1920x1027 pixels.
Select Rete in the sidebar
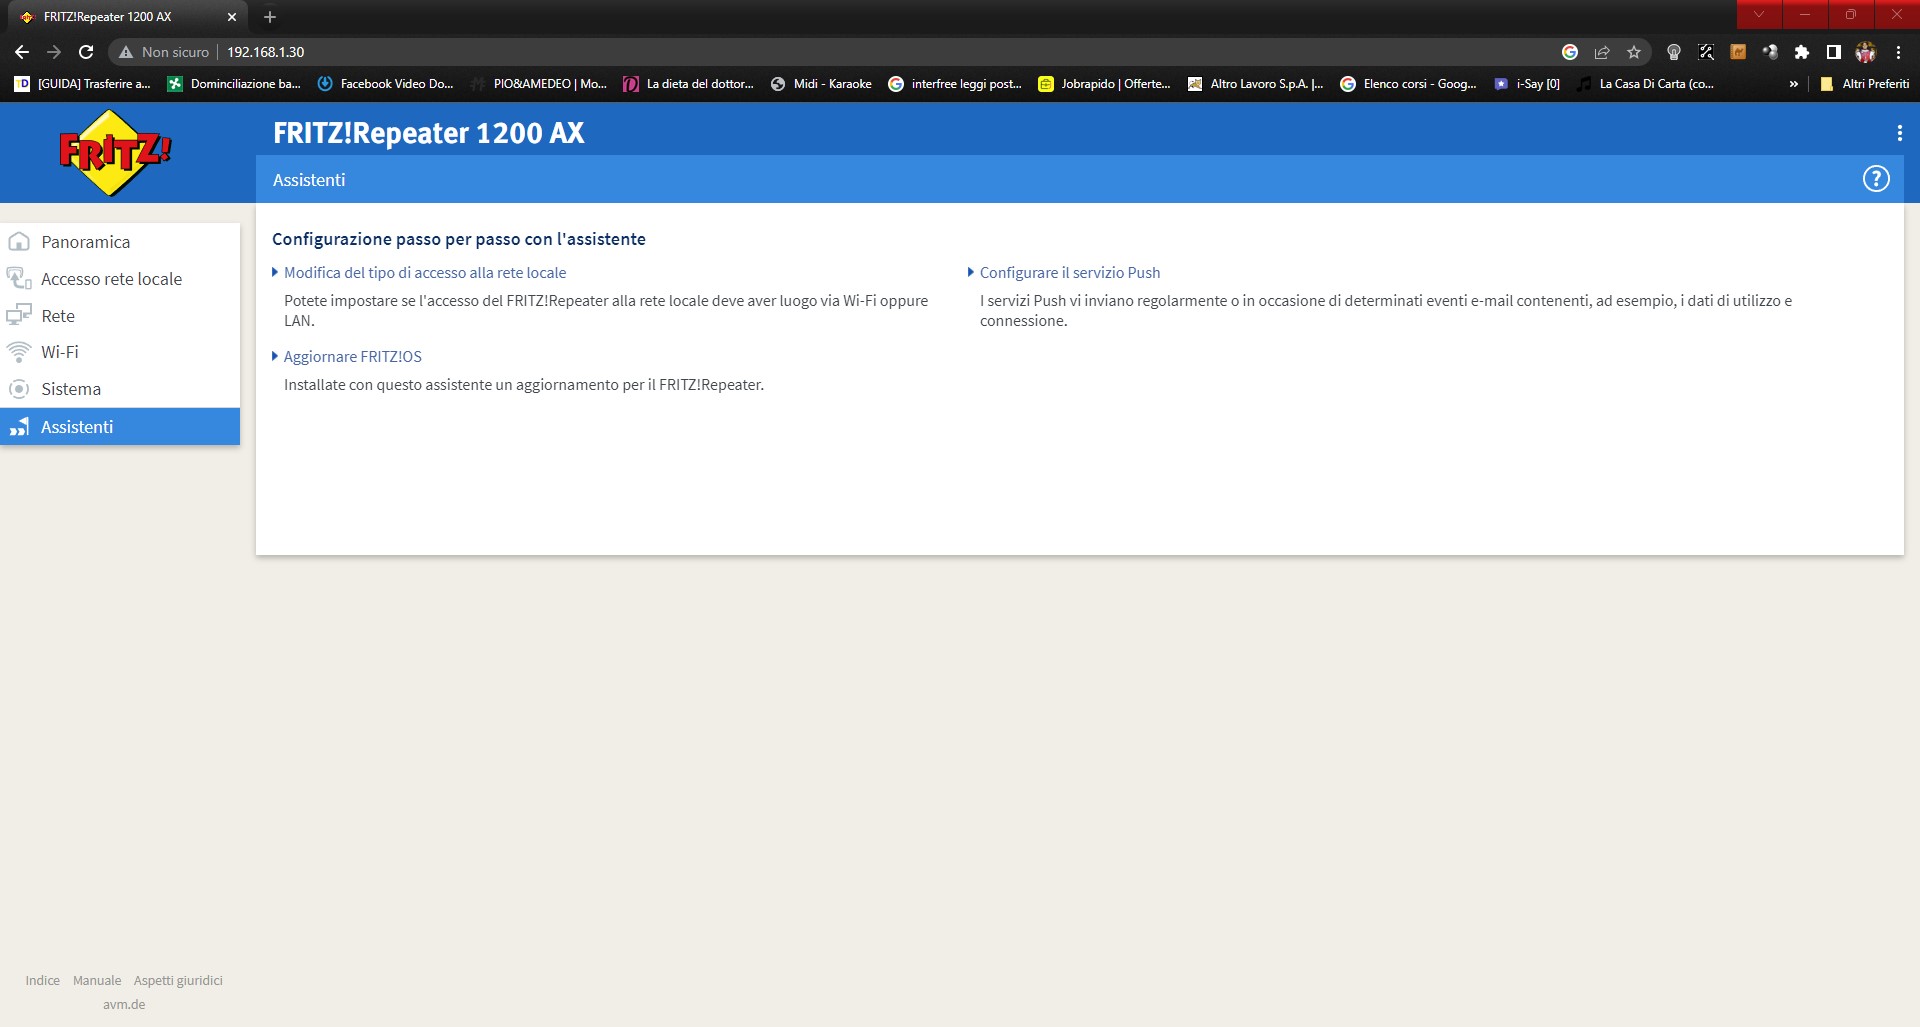(x=120, y=316)
